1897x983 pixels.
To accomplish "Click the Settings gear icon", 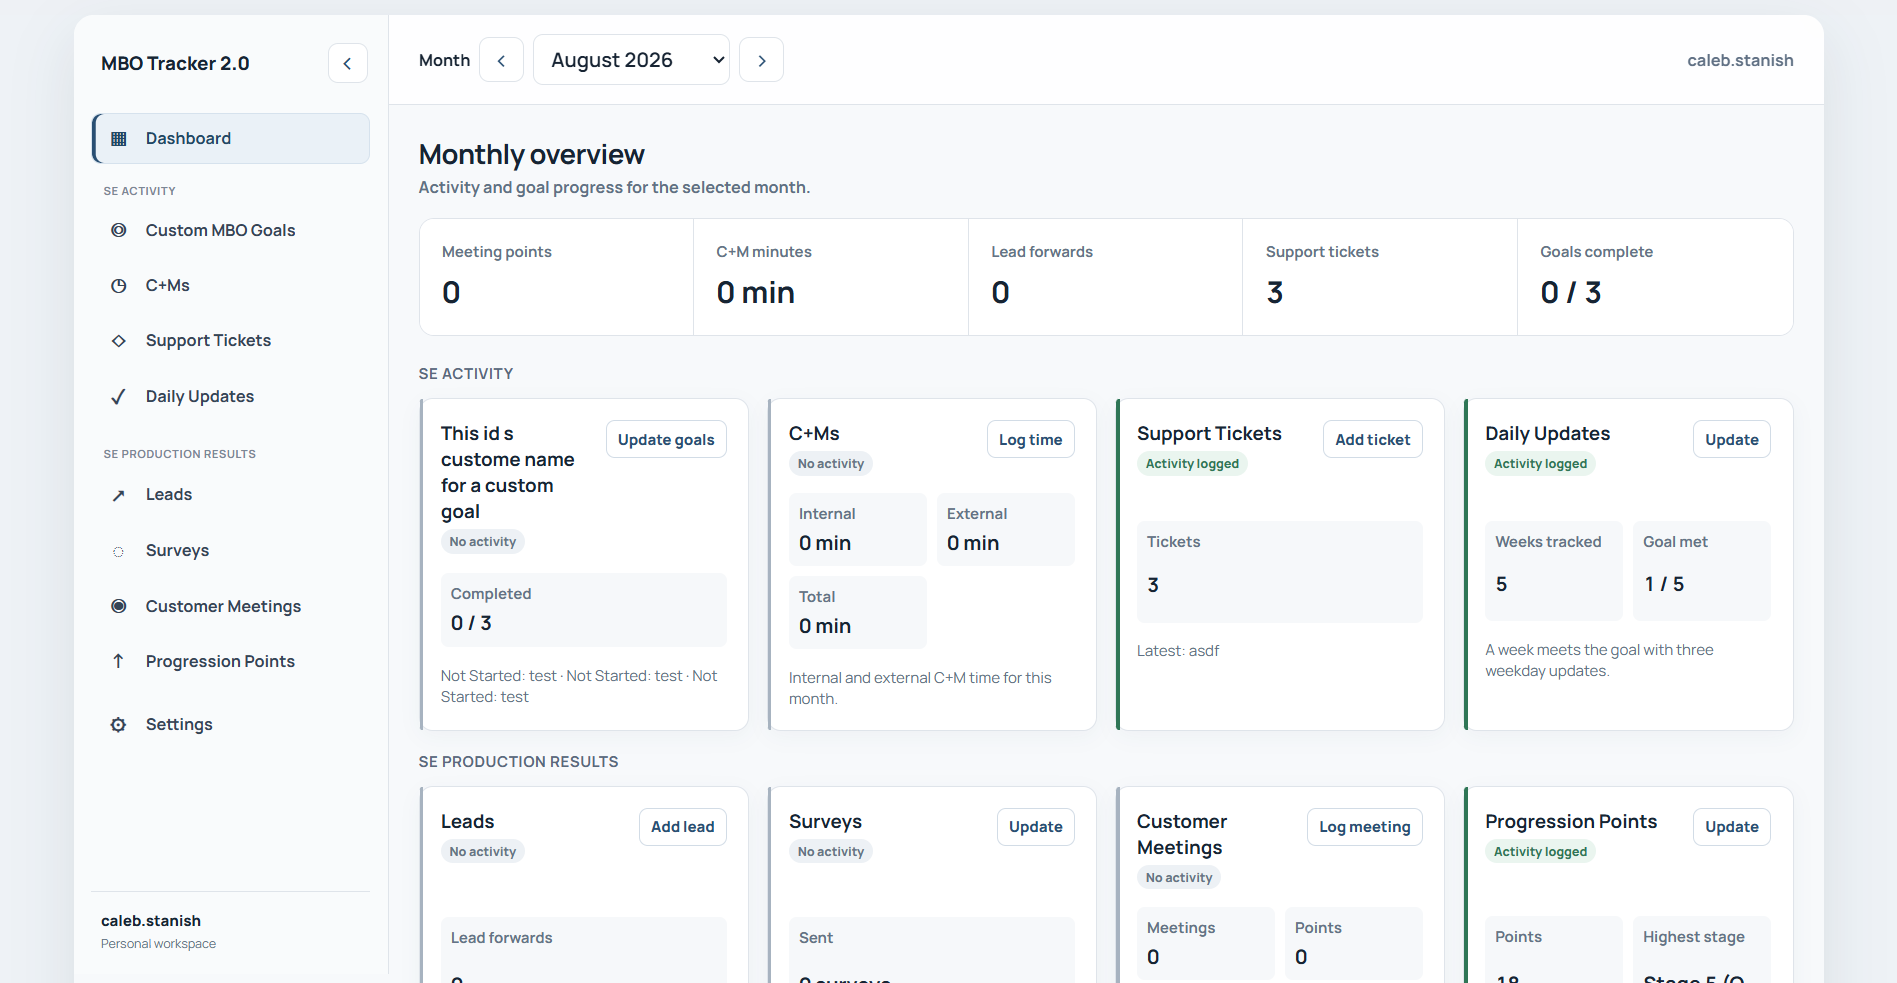I will [x=119, y=725].
